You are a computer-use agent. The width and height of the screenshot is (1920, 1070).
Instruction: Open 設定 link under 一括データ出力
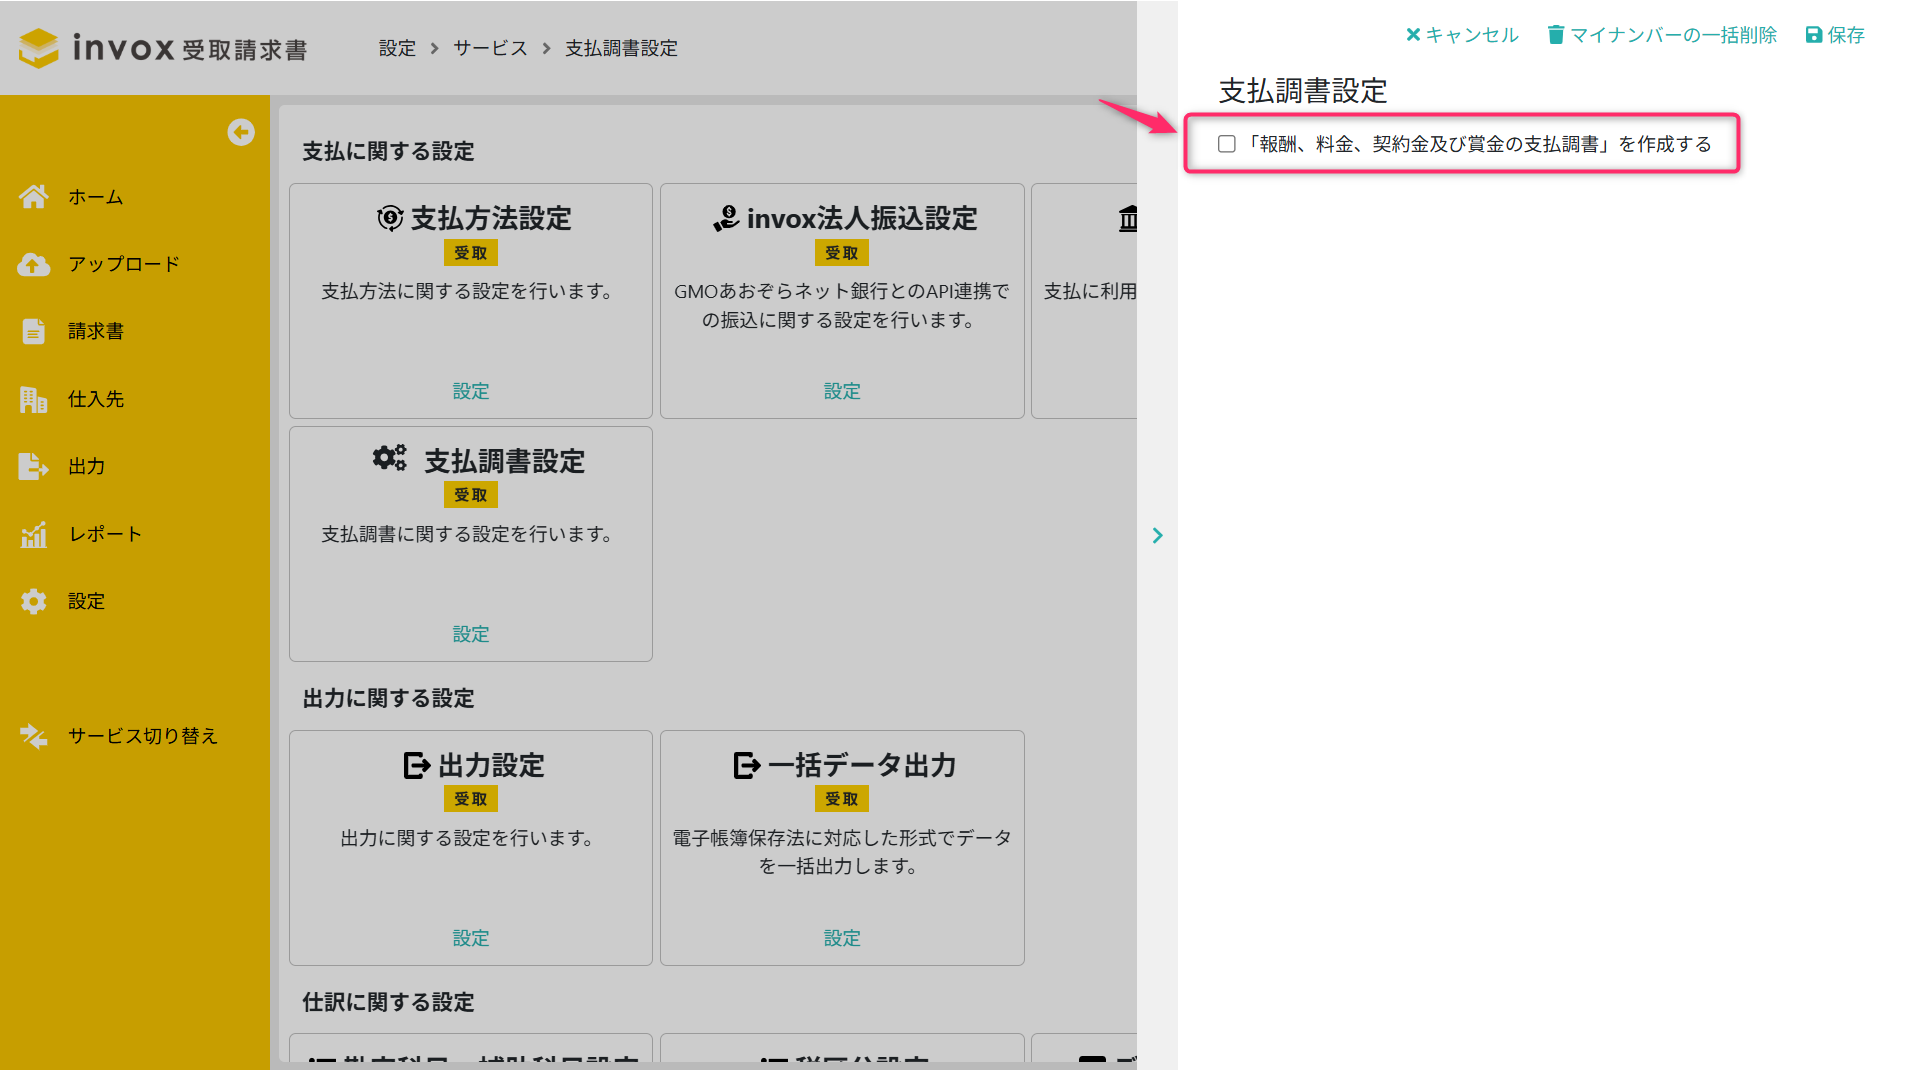point(842,938)
